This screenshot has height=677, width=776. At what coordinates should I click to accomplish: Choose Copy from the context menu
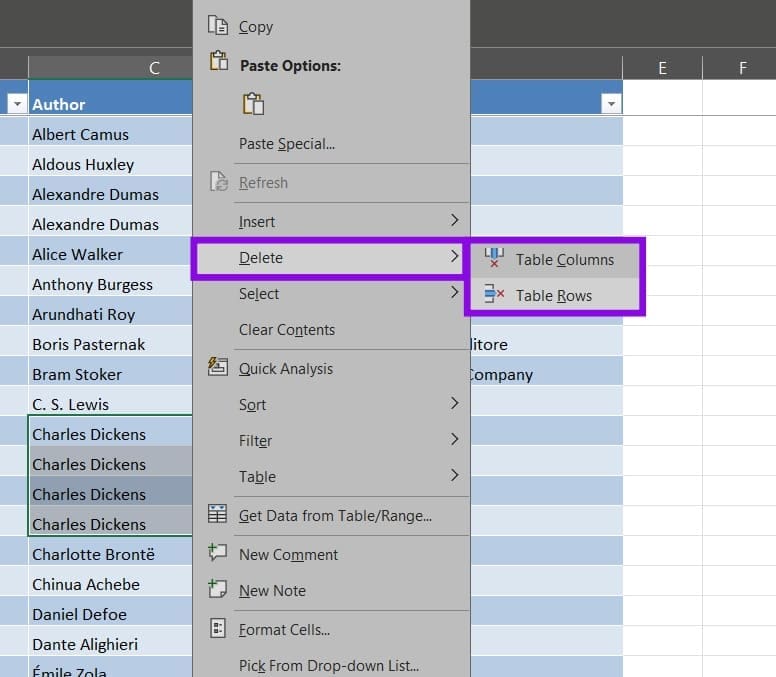[x=331, y=27]
